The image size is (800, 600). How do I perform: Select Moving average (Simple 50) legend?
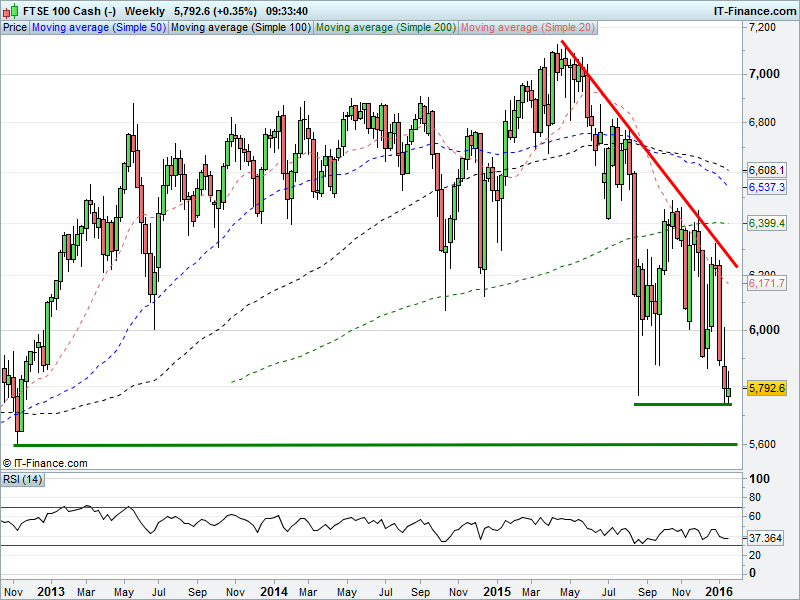point(99,28)
